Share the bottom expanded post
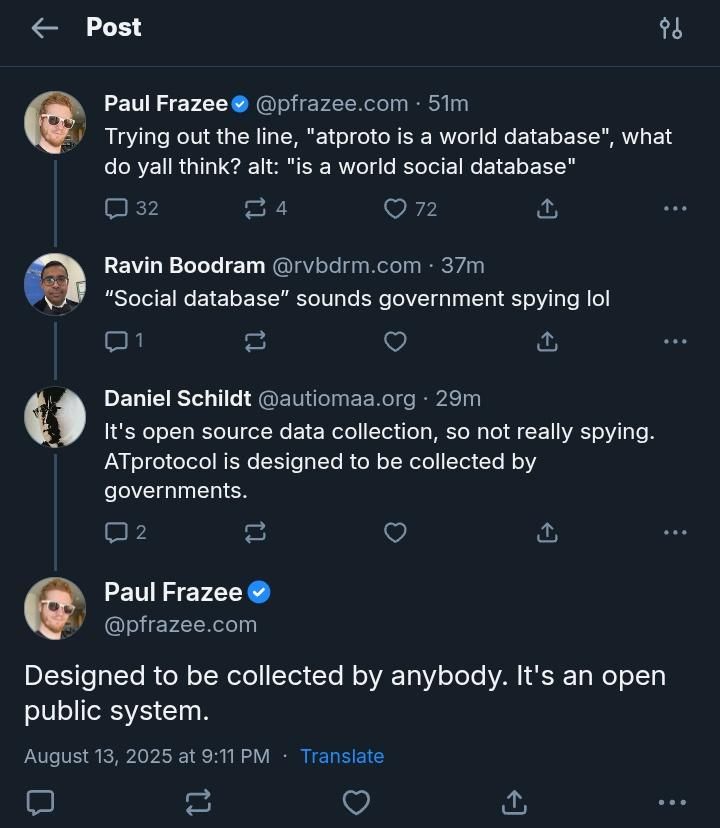This screenshot has width=720, height=828. pos(514,801)
